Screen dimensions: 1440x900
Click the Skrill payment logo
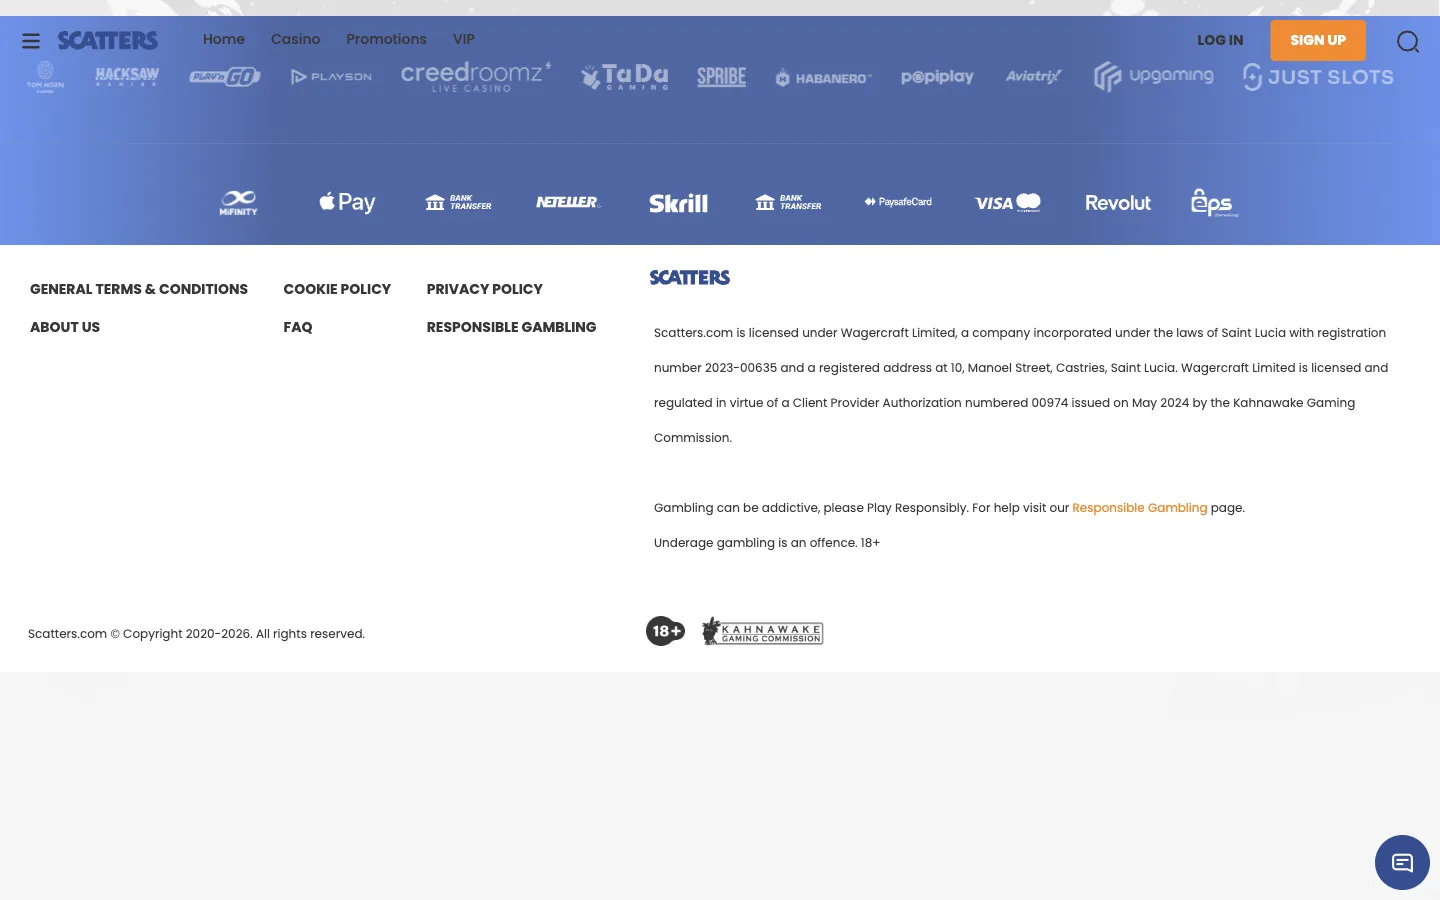pyautogui.click(x=678, y=203)
